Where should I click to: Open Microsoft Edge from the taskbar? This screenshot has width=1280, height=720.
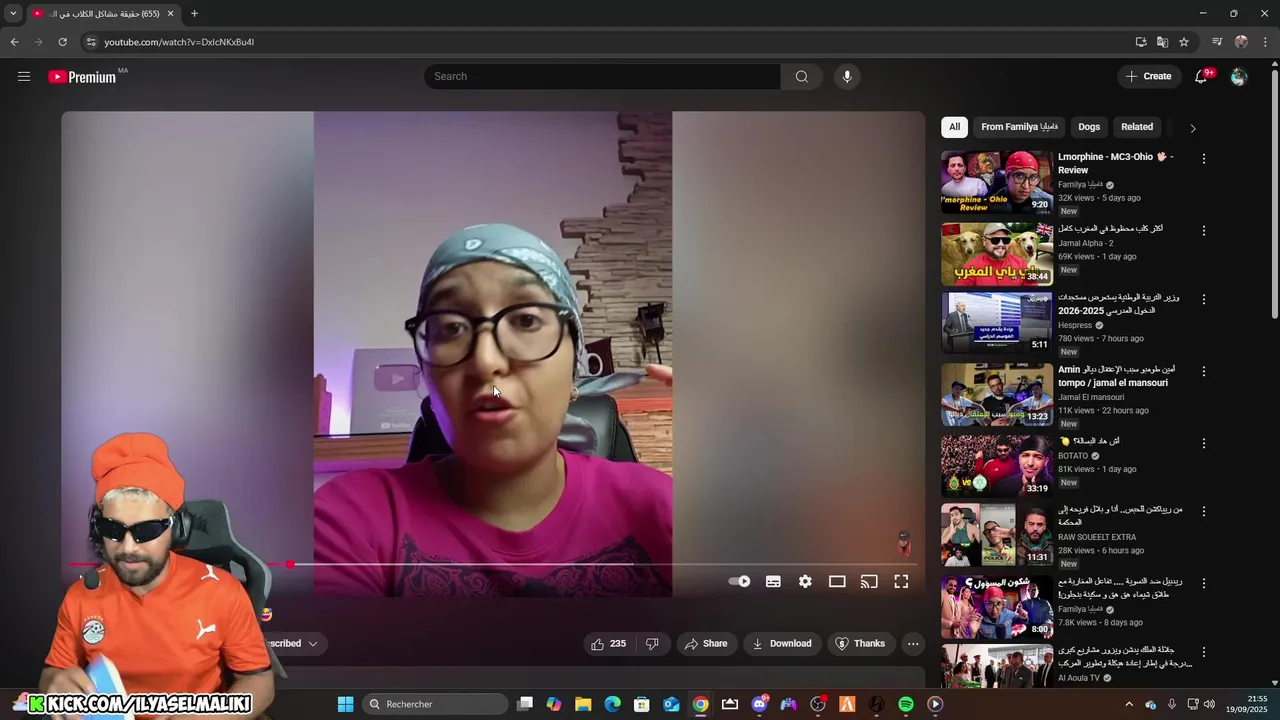tap(613, 704)
